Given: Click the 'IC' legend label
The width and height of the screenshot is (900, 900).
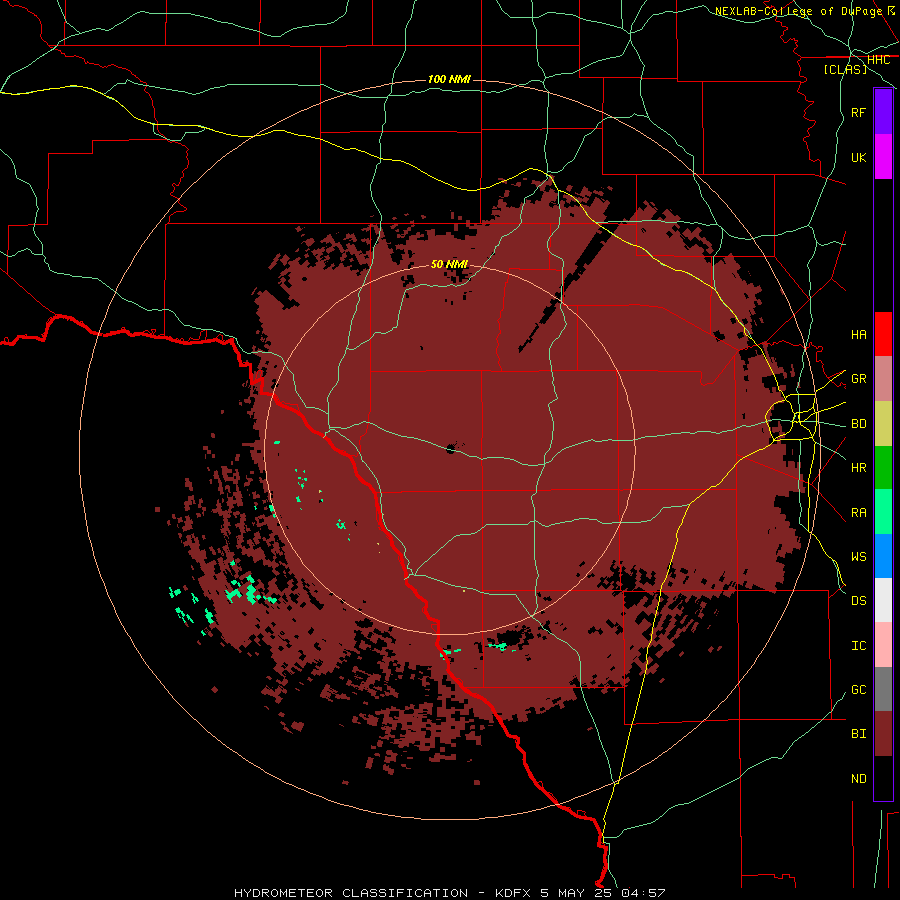Looking at the screenshot, I should click(858, 646).
